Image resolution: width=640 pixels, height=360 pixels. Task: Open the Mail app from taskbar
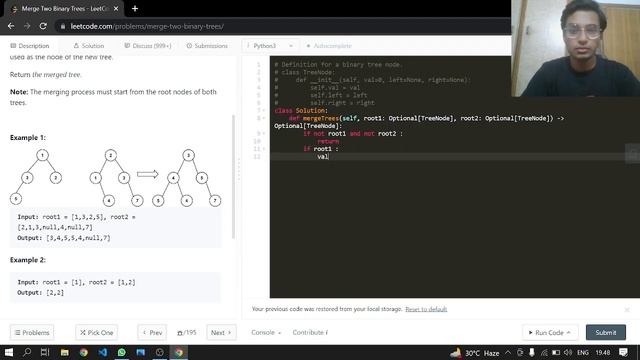141,352
